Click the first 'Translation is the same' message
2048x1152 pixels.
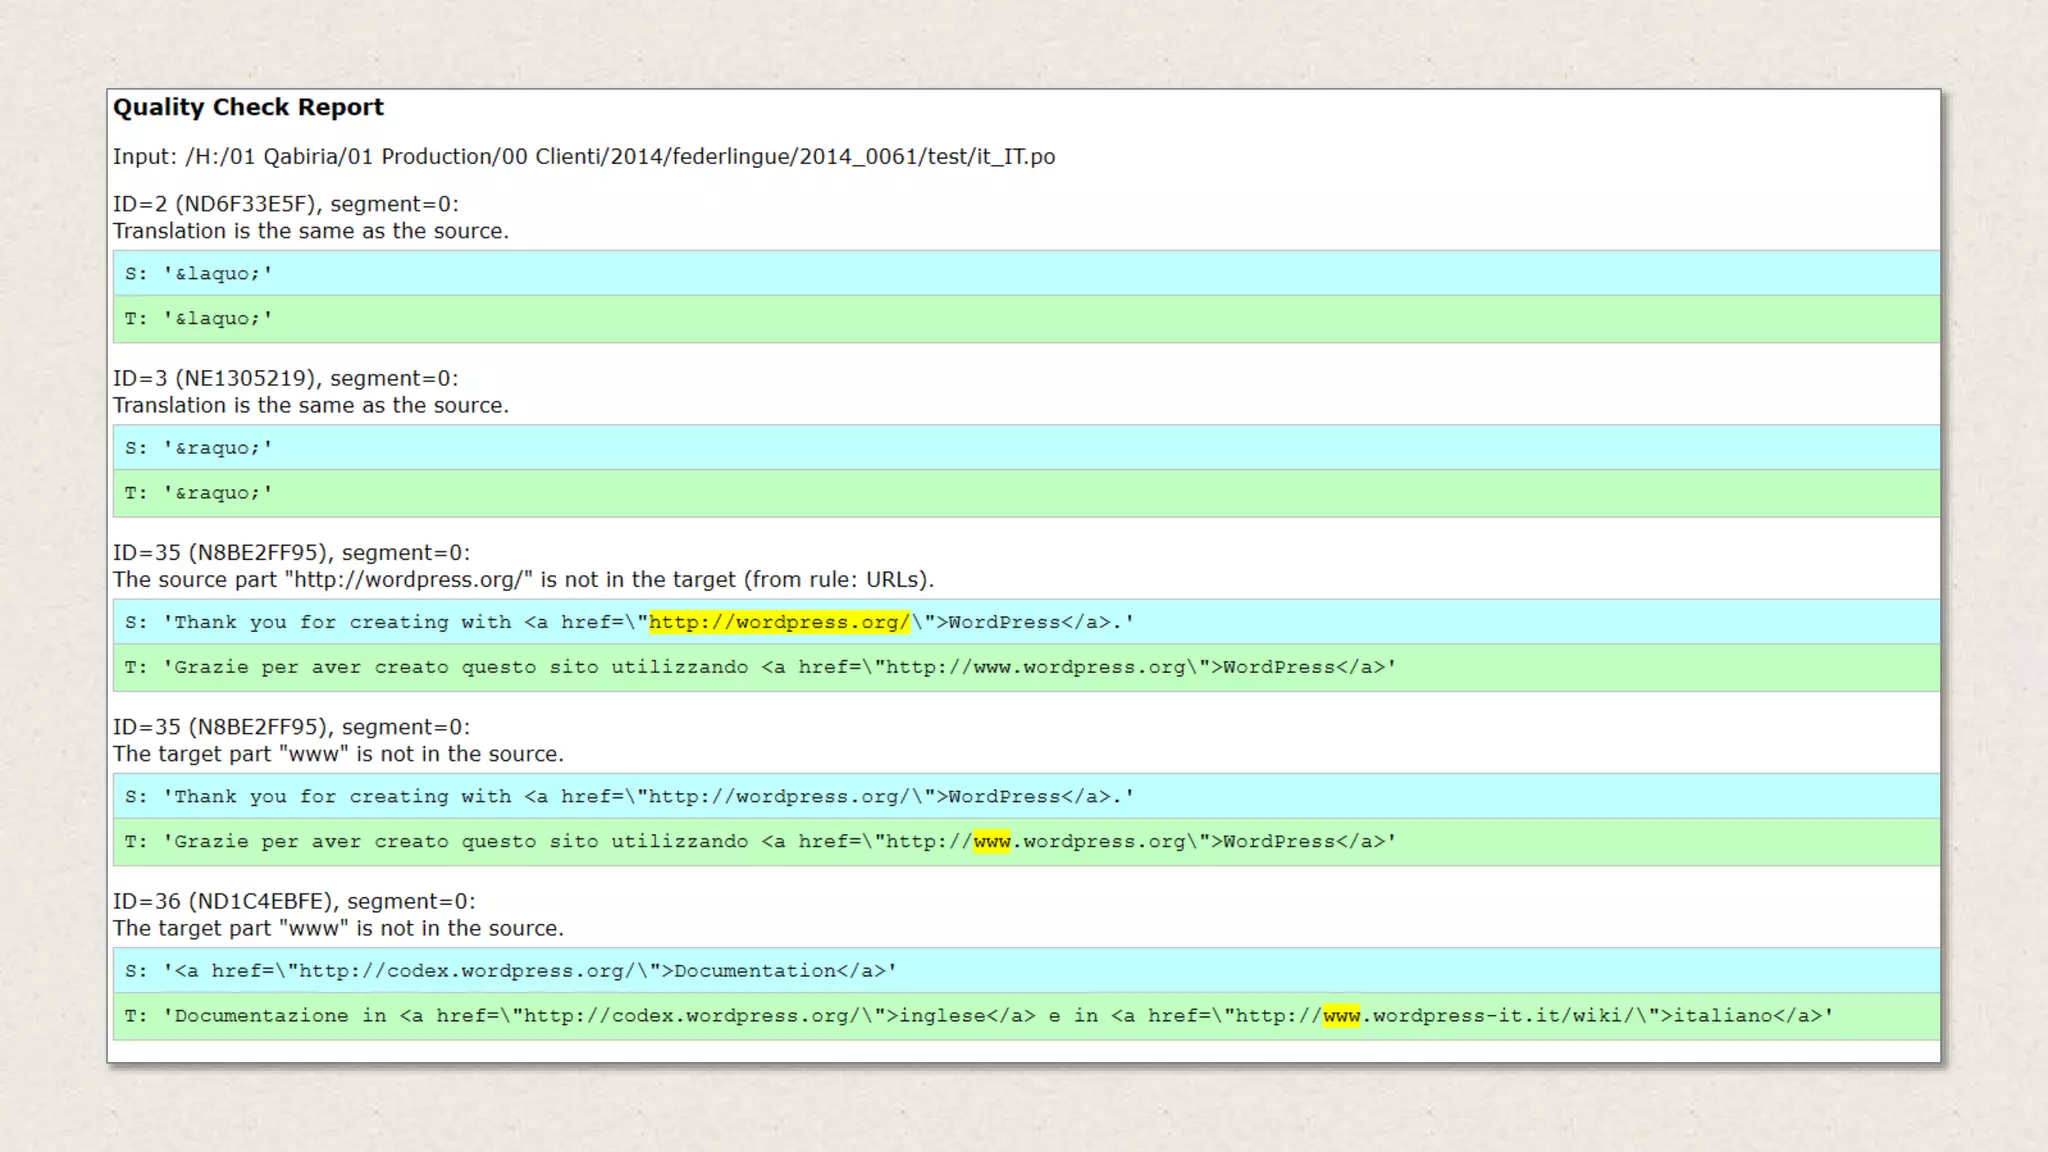pos(310,231)
